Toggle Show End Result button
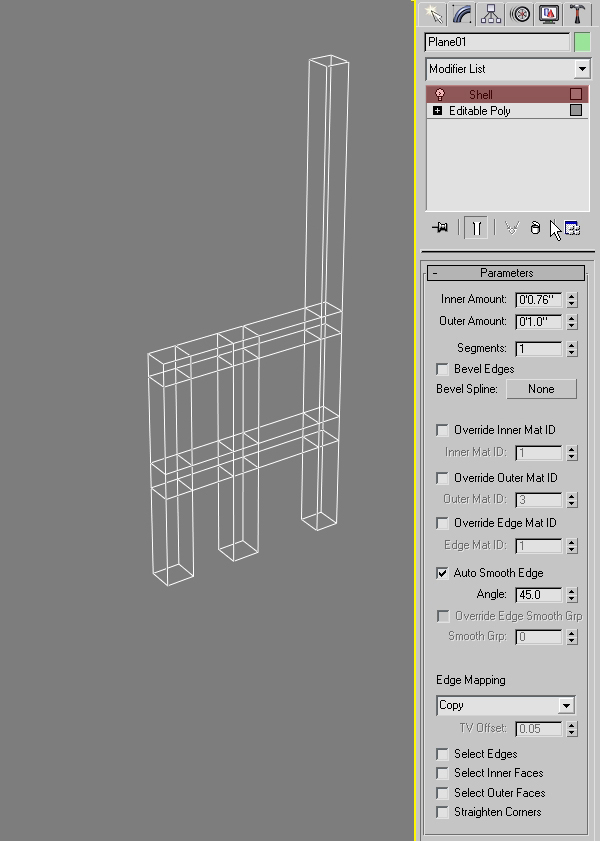Screen dimensions: 600x841 click(477, 228)
